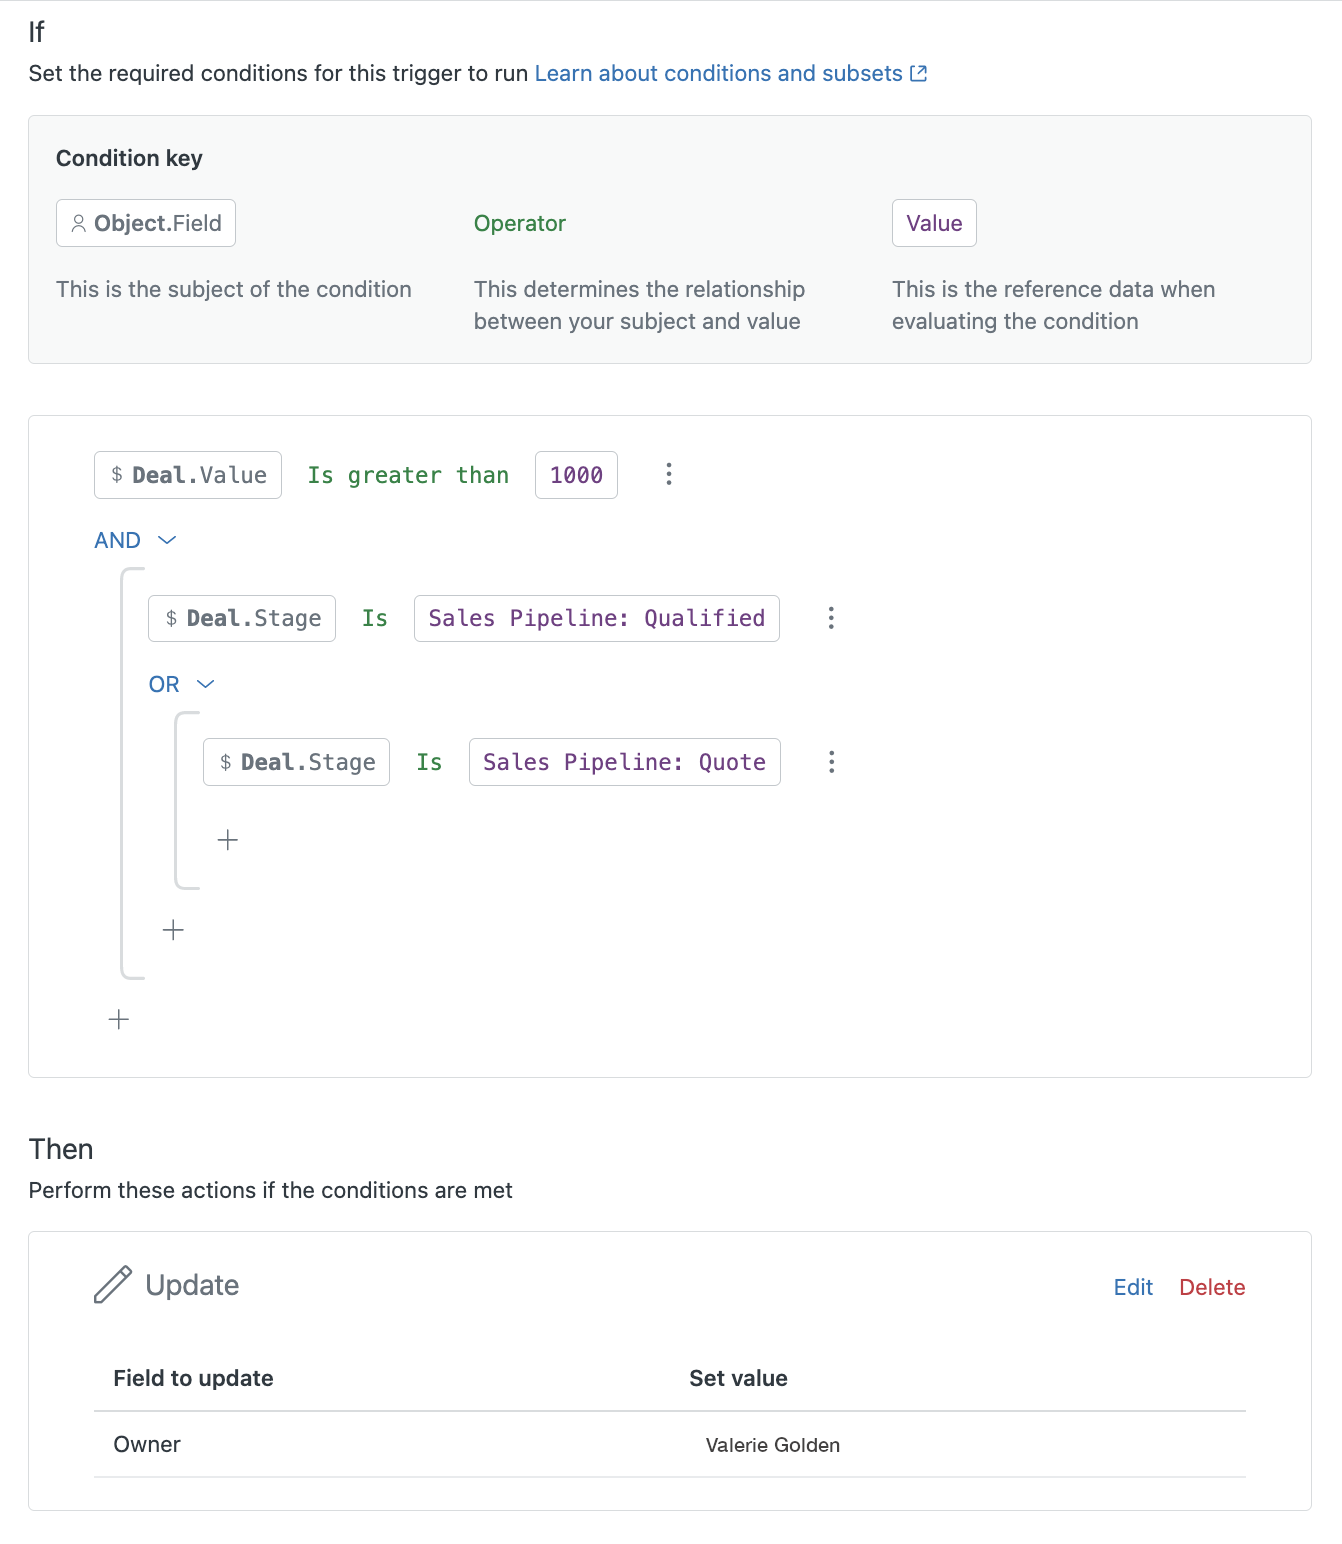Expand the OR operator dropdown
Screen dimensions: 1342x1544
tap(205, 684)
